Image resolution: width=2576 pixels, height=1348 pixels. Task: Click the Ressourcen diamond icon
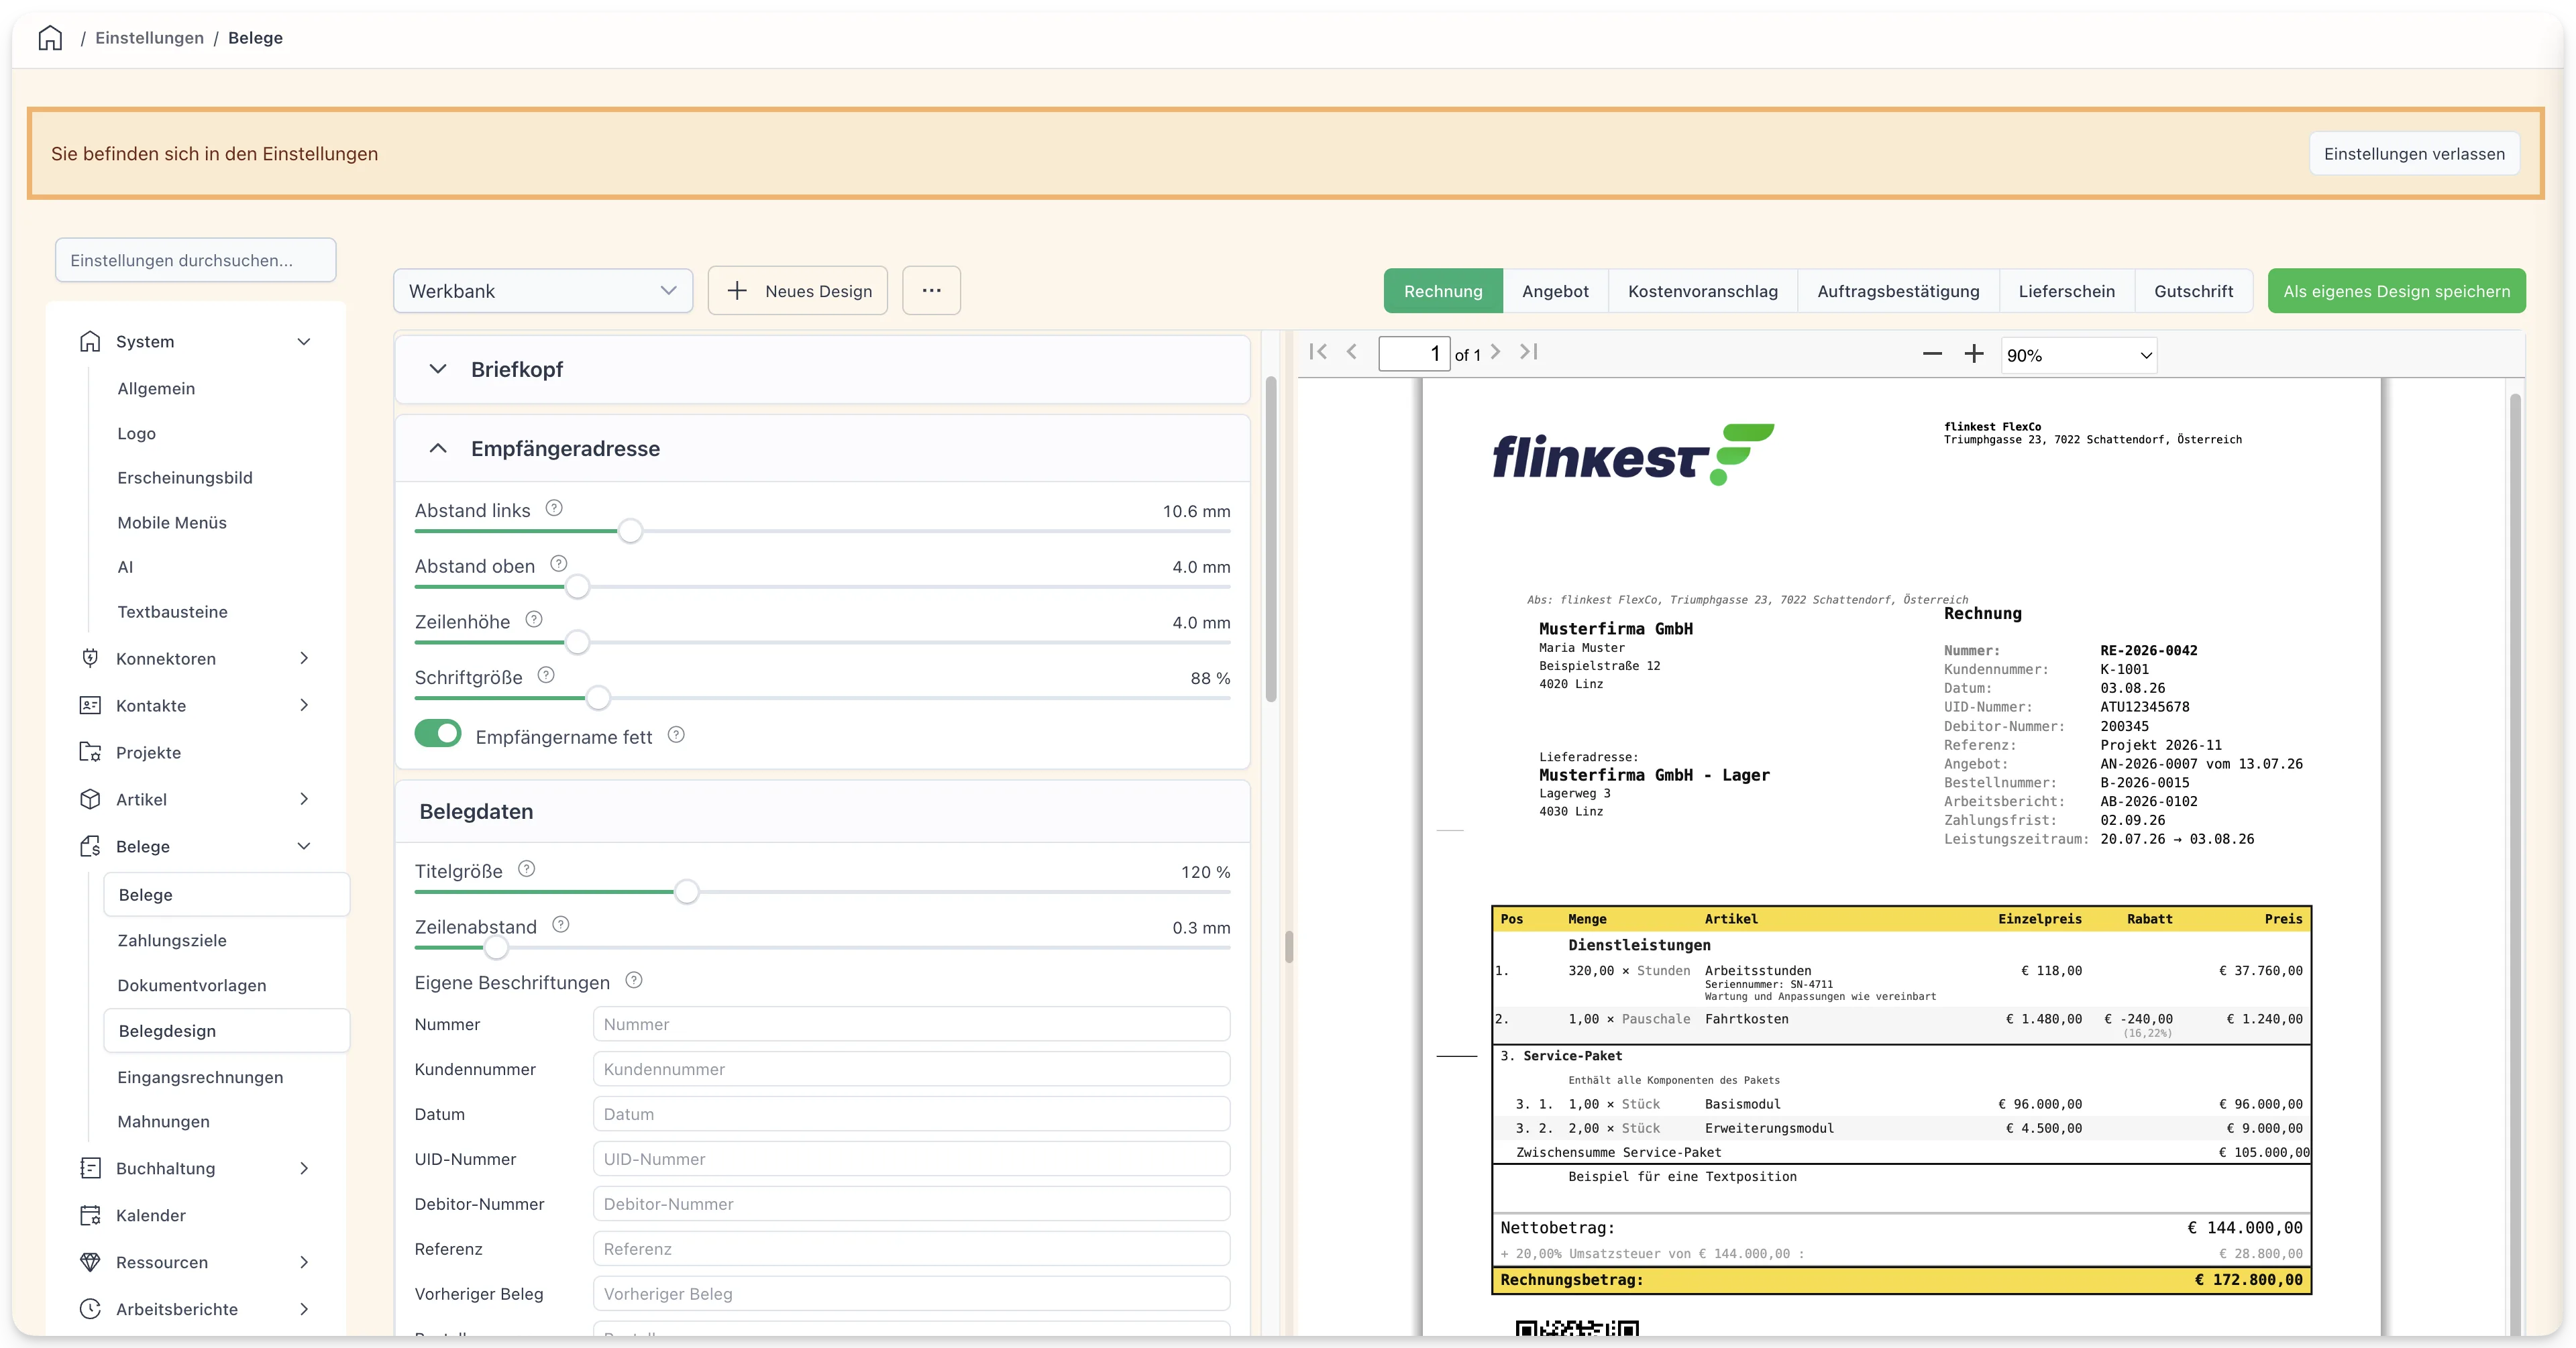(90, 1262)
